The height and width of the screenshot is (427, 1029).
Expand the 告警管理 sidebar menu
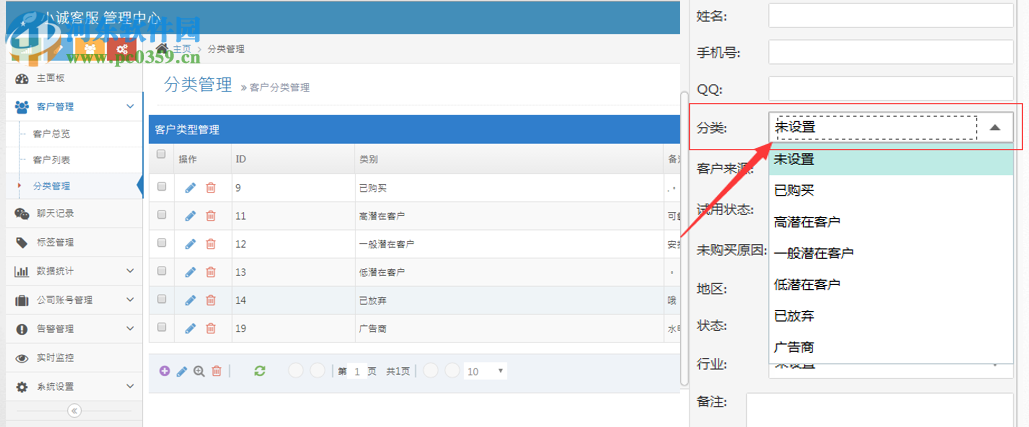(x=72, y=329)
